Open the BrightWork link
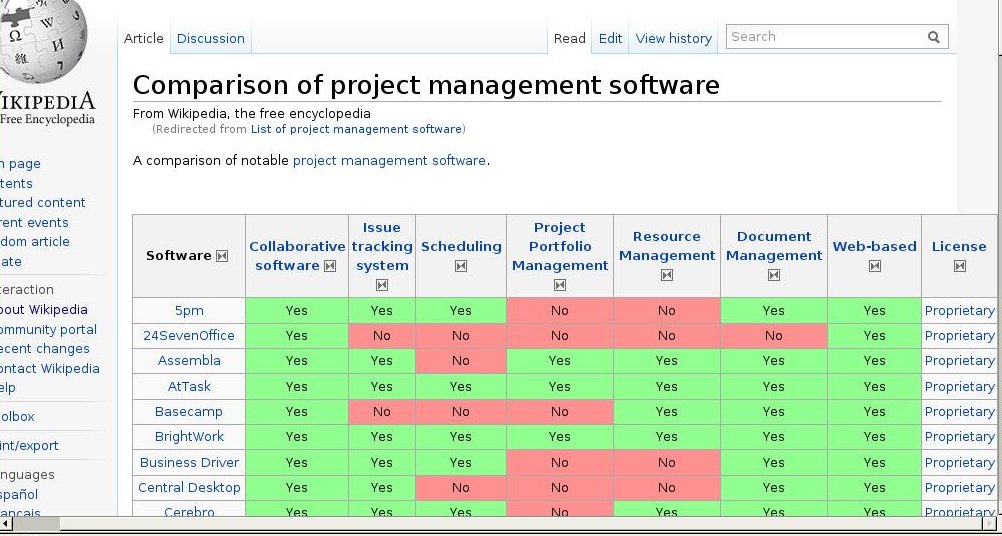Image resolution: width=1002 pixels, height=536 pixels. [189, 436]
